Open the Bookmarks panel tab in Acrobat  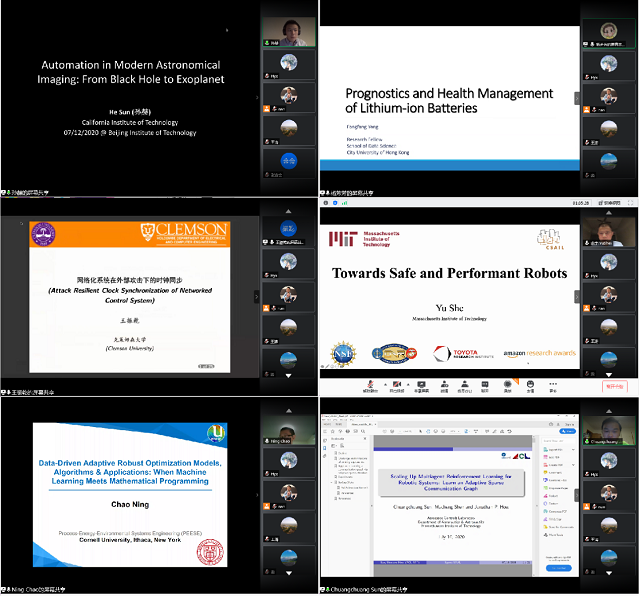tap(325, 449)
